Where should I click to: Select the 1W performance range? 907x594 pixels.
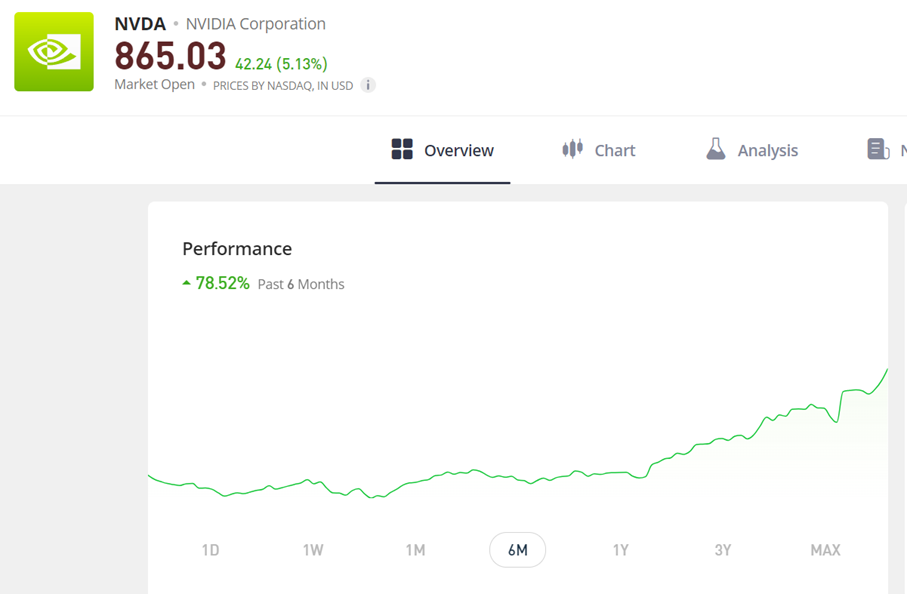tap(313, 550)
